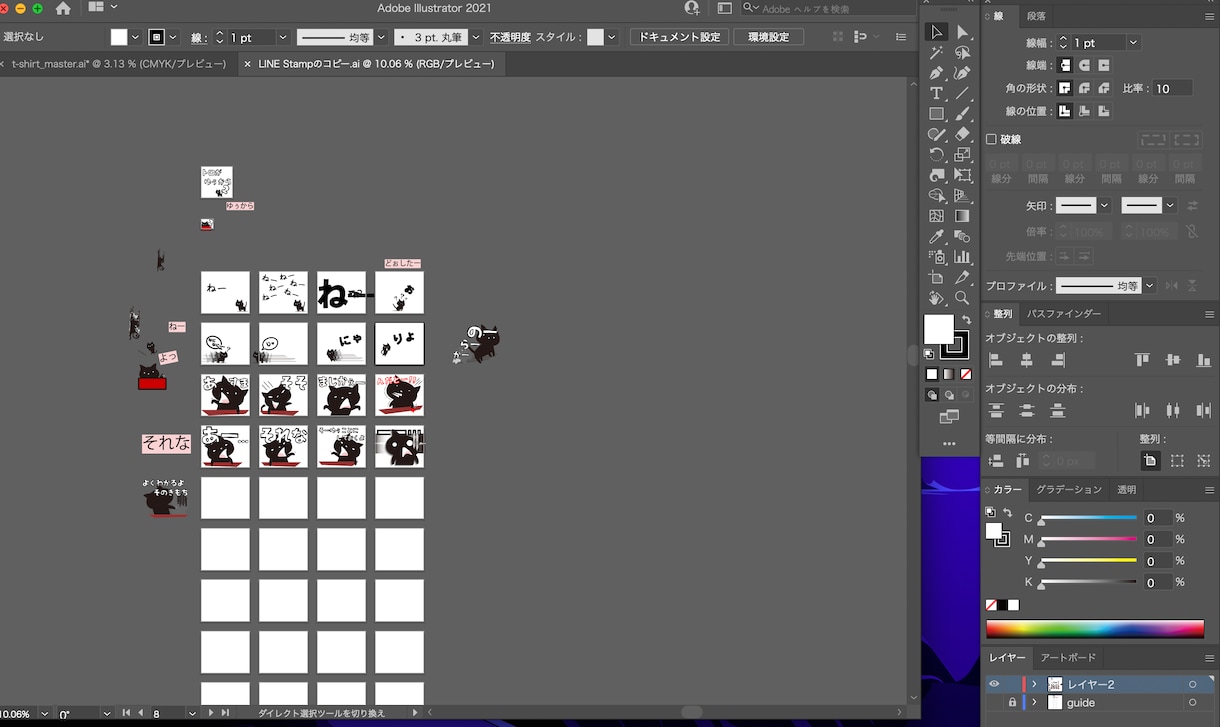Open the start arrowhead dropdown

[1104, 205]
